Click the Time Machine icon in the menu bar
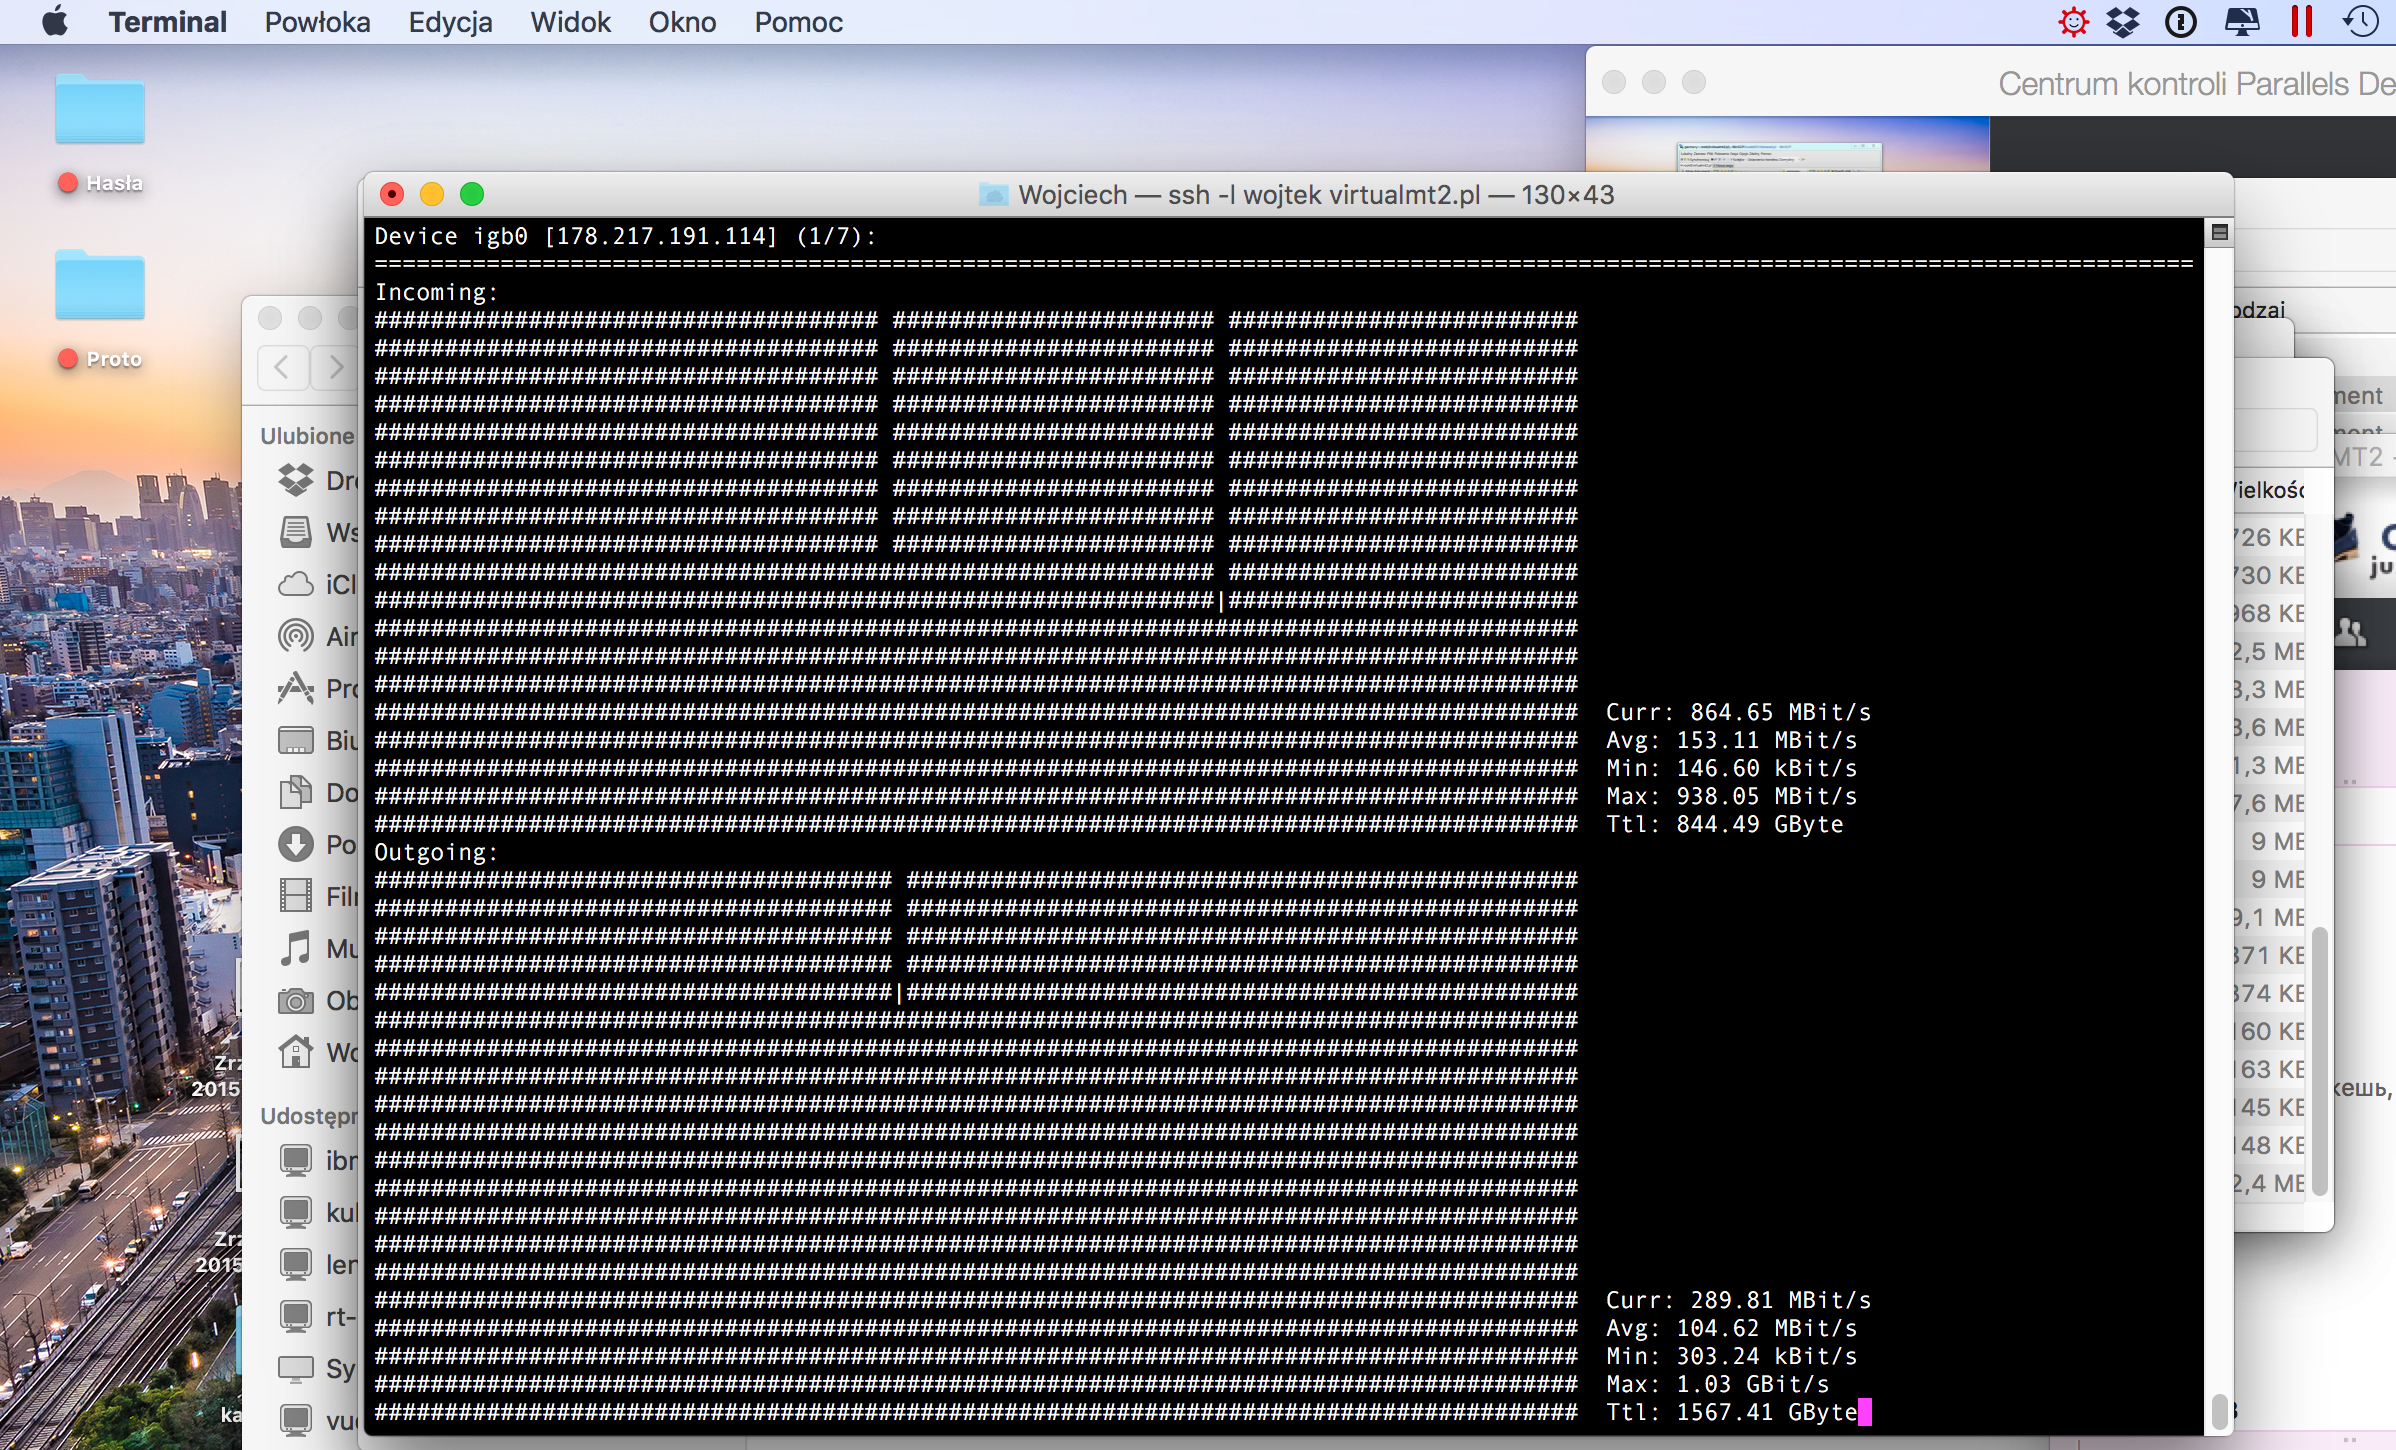 point(2361,22)
